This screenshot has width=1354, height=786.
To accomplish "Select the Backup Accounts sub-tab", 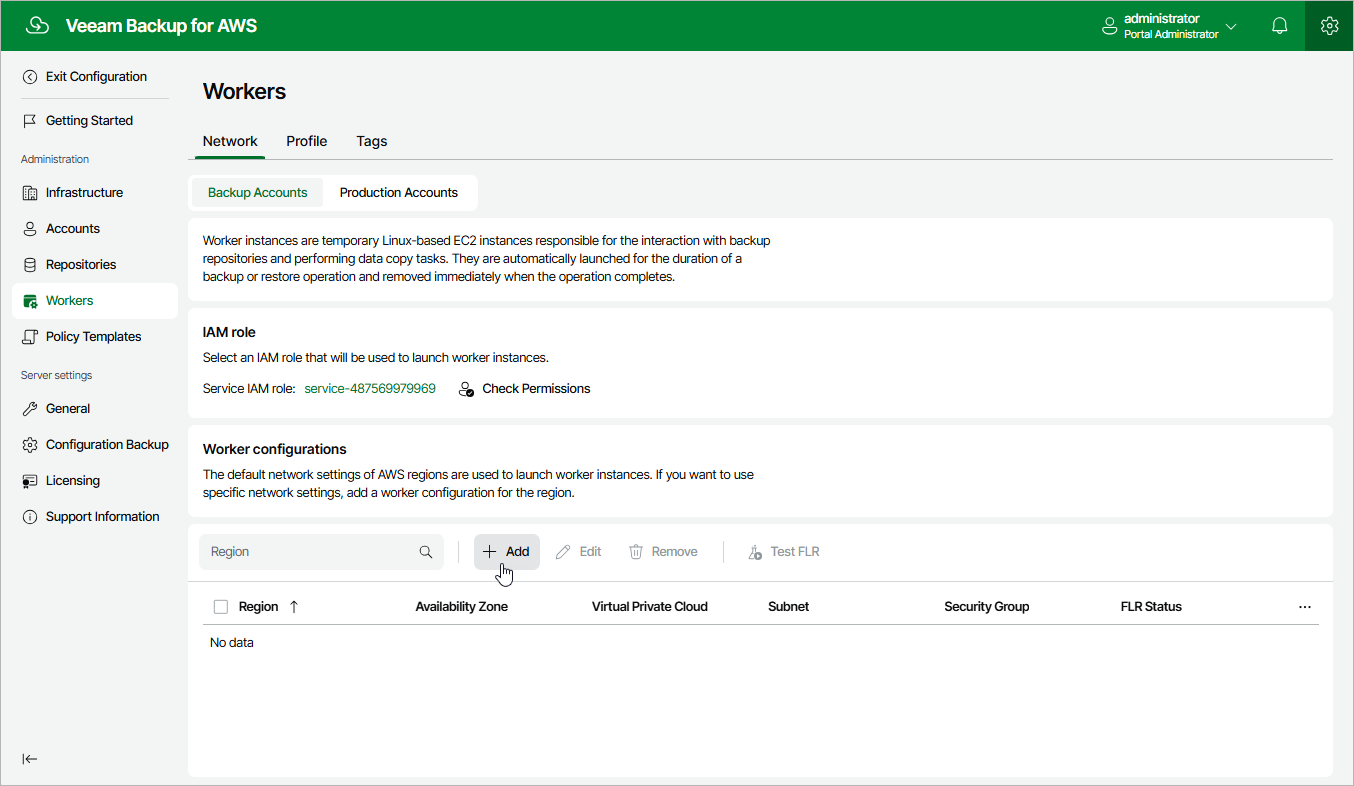I will (x=258, y=193).
